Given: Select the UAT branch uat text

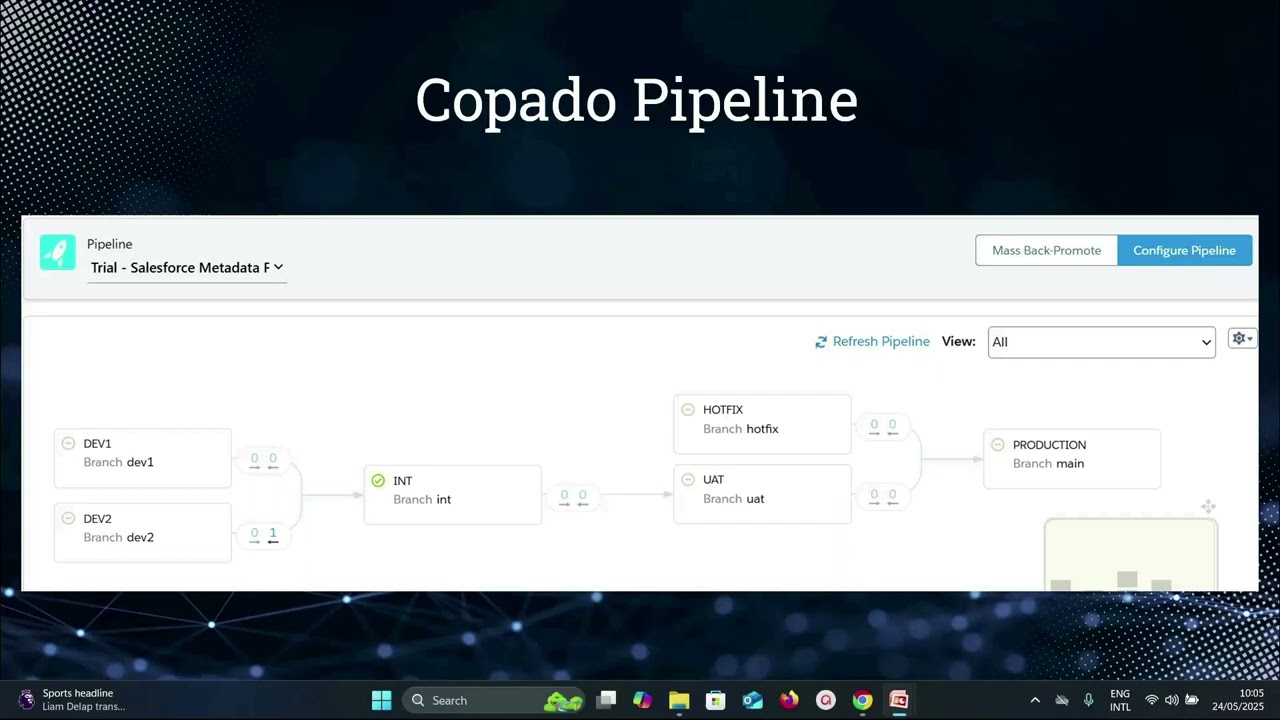Looking at the screenshot, I should [733, 498].
